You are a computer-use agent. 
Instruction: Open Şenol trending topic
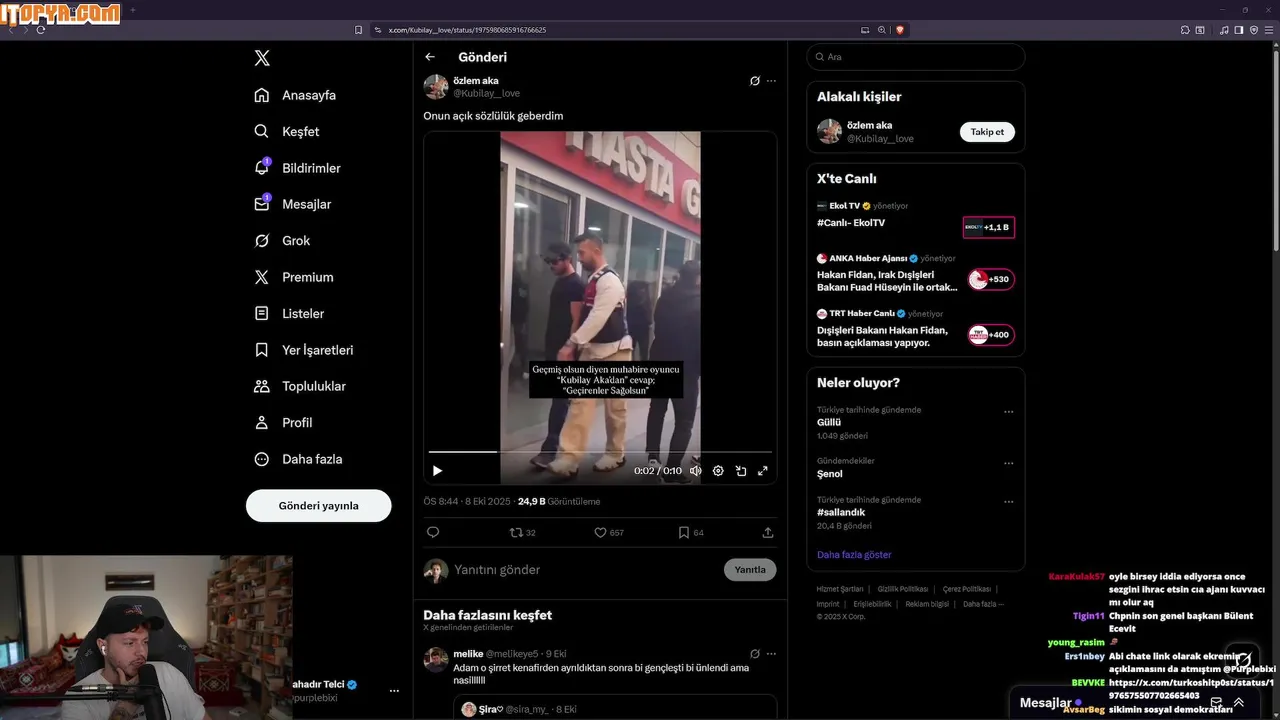pyautogui.click(x=830, y=474)
